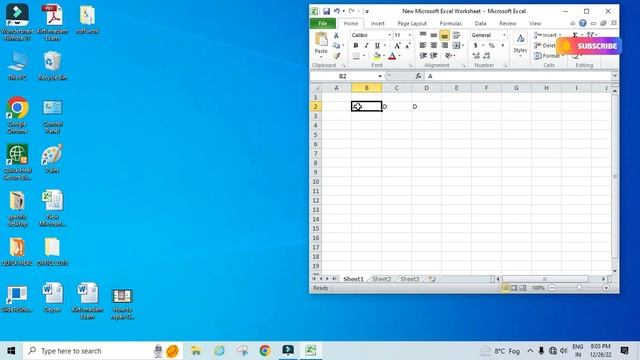Screen dimensions: 640x360
Task: Open the borders dropdown arrow
Action: 364,56
